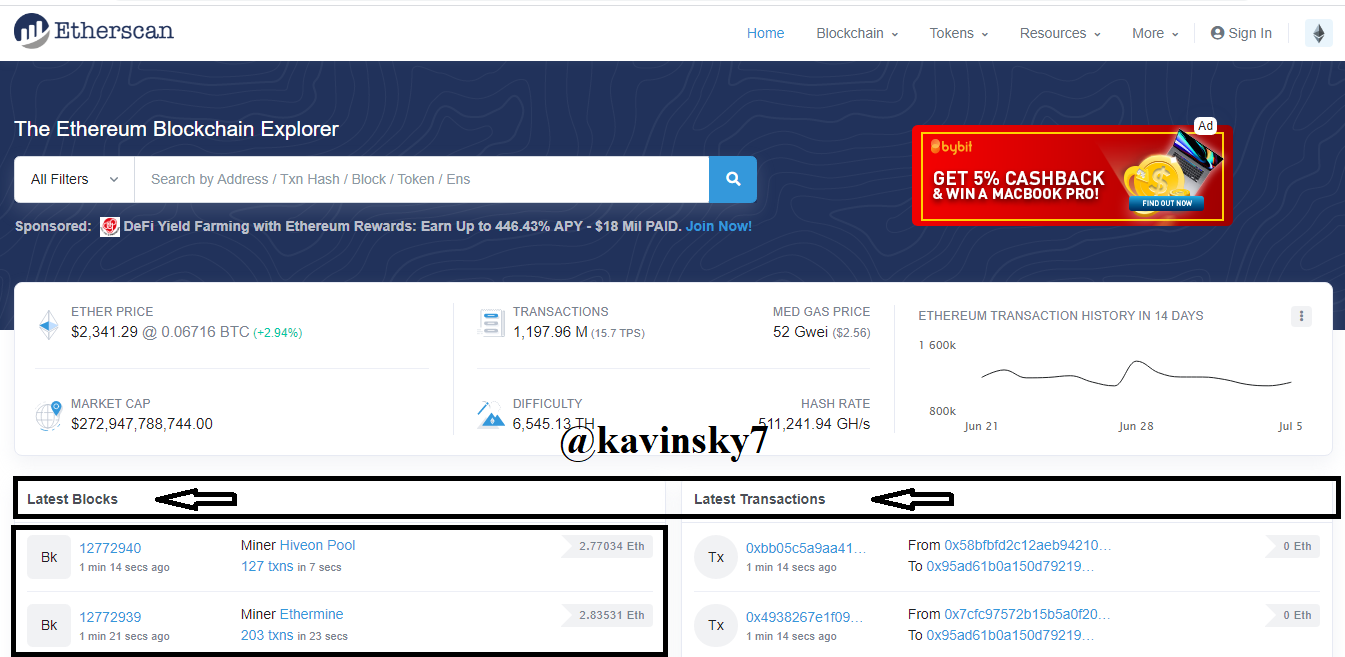Click the three-dot chart options icon

pos(1301,316)
